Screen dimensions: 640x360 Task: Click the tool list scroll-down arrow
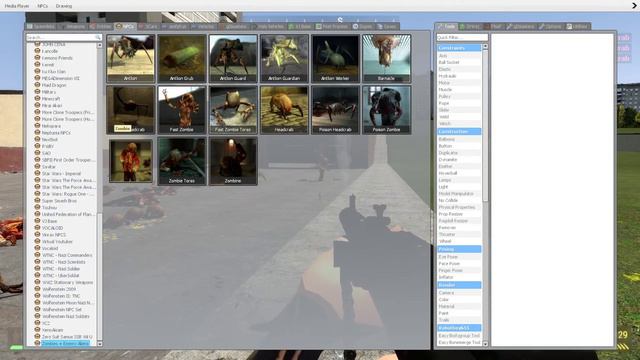coord(485,344)
